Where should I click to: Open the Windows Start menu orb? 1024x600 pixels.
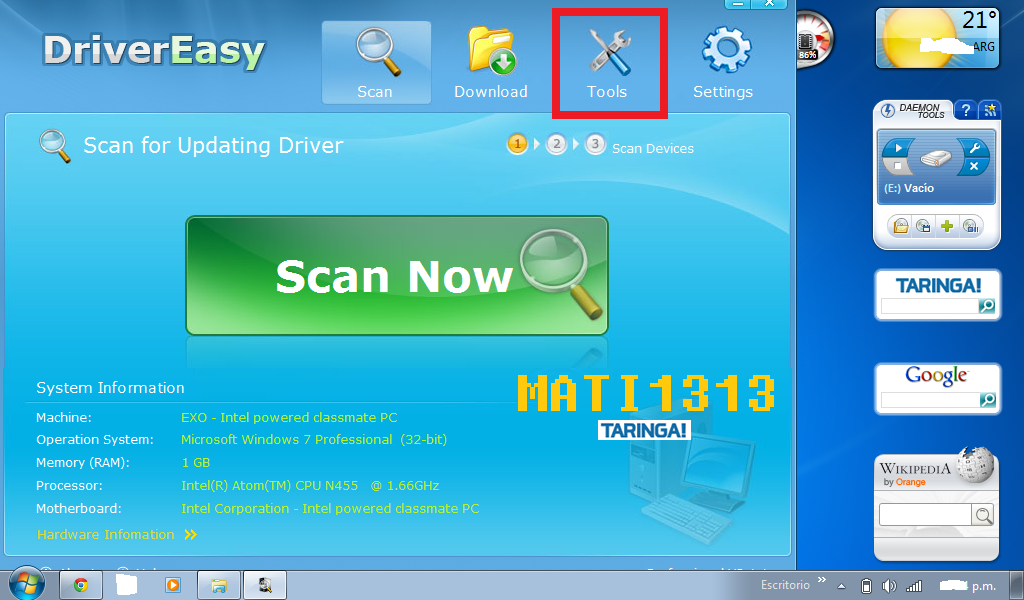pyautogui.click(x=27, y=584)
